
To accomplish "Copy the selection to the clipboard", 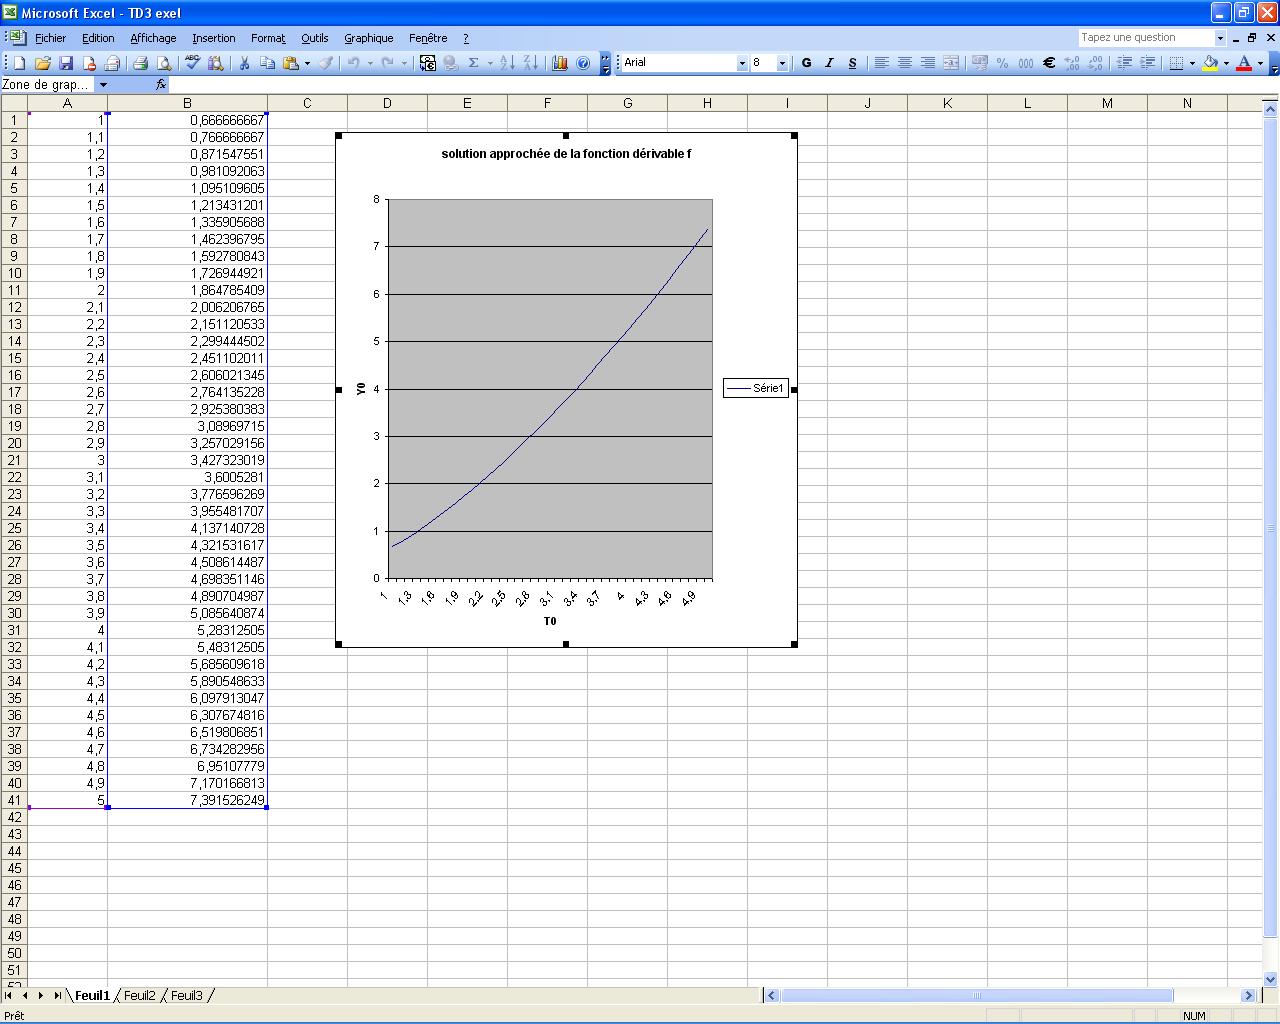I will (267, 63).
